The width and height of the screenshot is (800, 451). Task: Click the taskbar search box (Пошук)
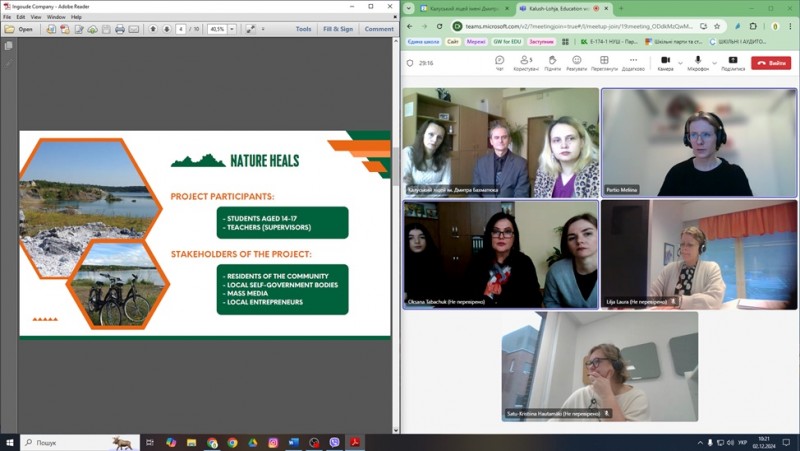[80, 442]
